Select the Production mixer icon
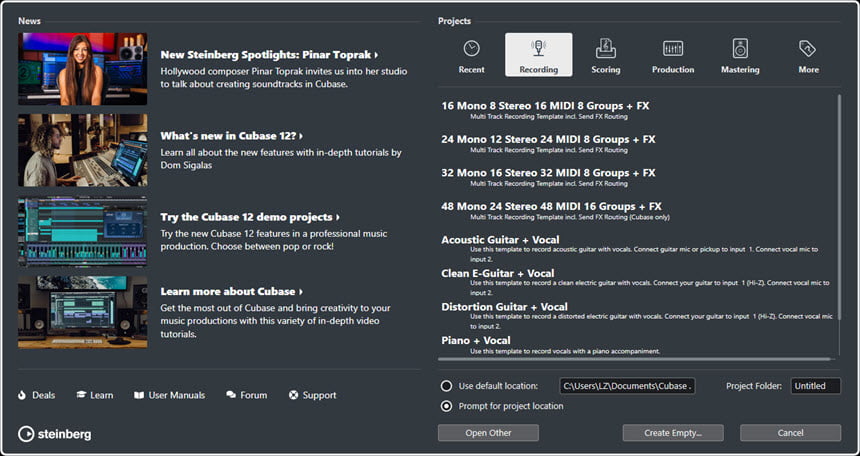 click(672, 48)
